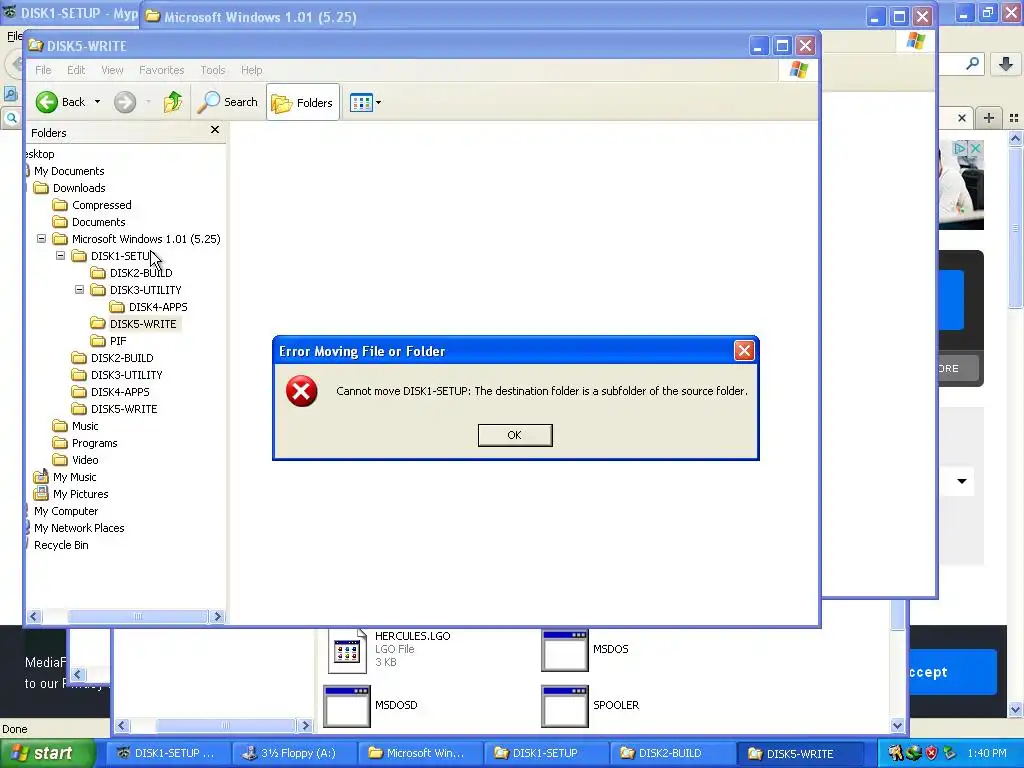Select Recycle Bin in folder tree
This screenshot has width=1024, height=768.
[61, 545]
